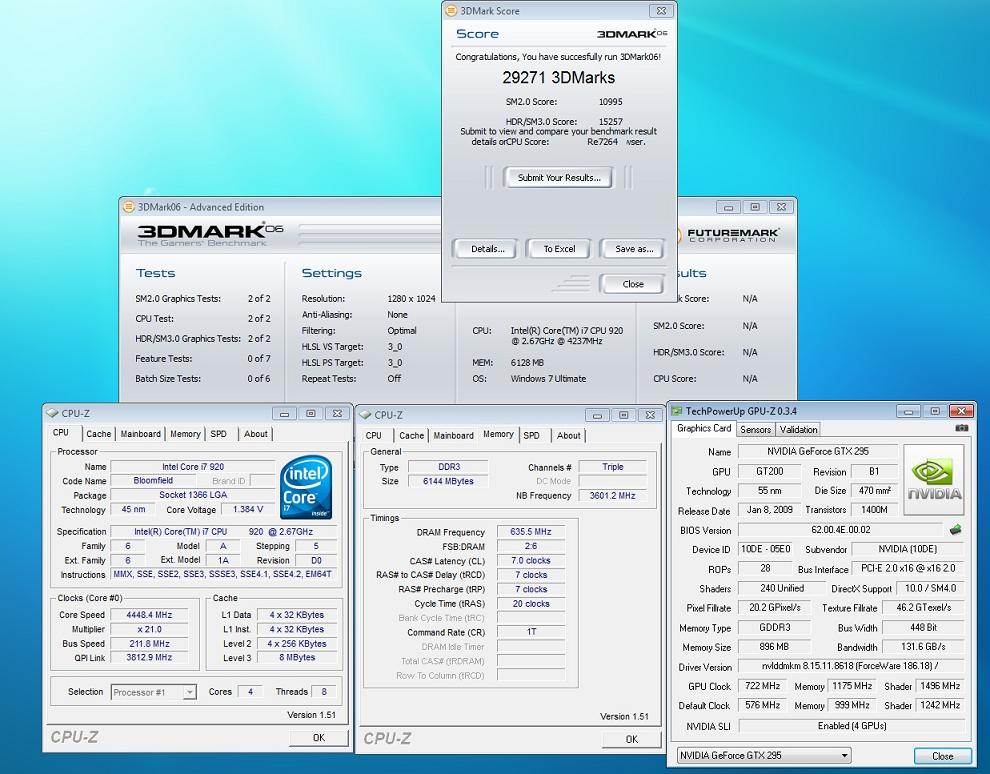Open Mainboard tab in left CPU-Z
Viewport: 990px width, 774px height.
point(140,434)
